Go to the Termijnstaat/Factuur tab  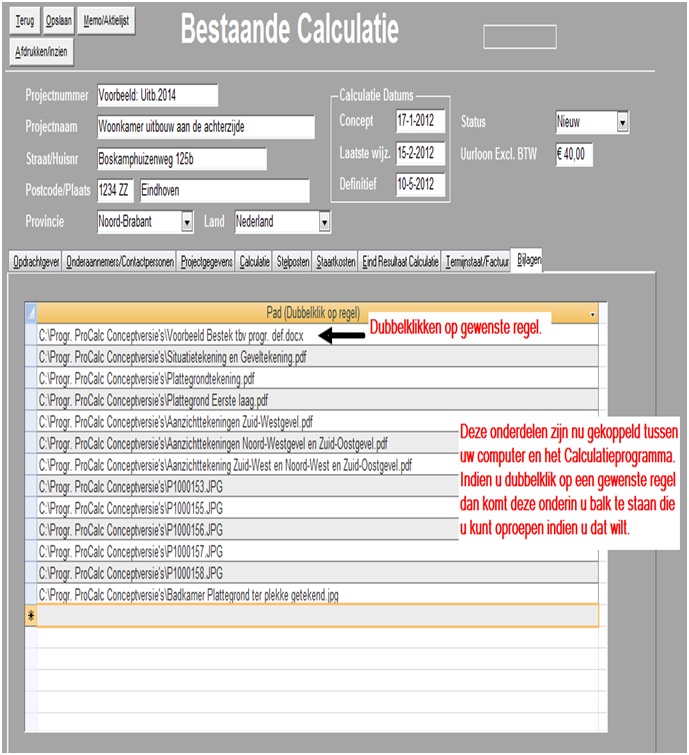click(477, 262)
